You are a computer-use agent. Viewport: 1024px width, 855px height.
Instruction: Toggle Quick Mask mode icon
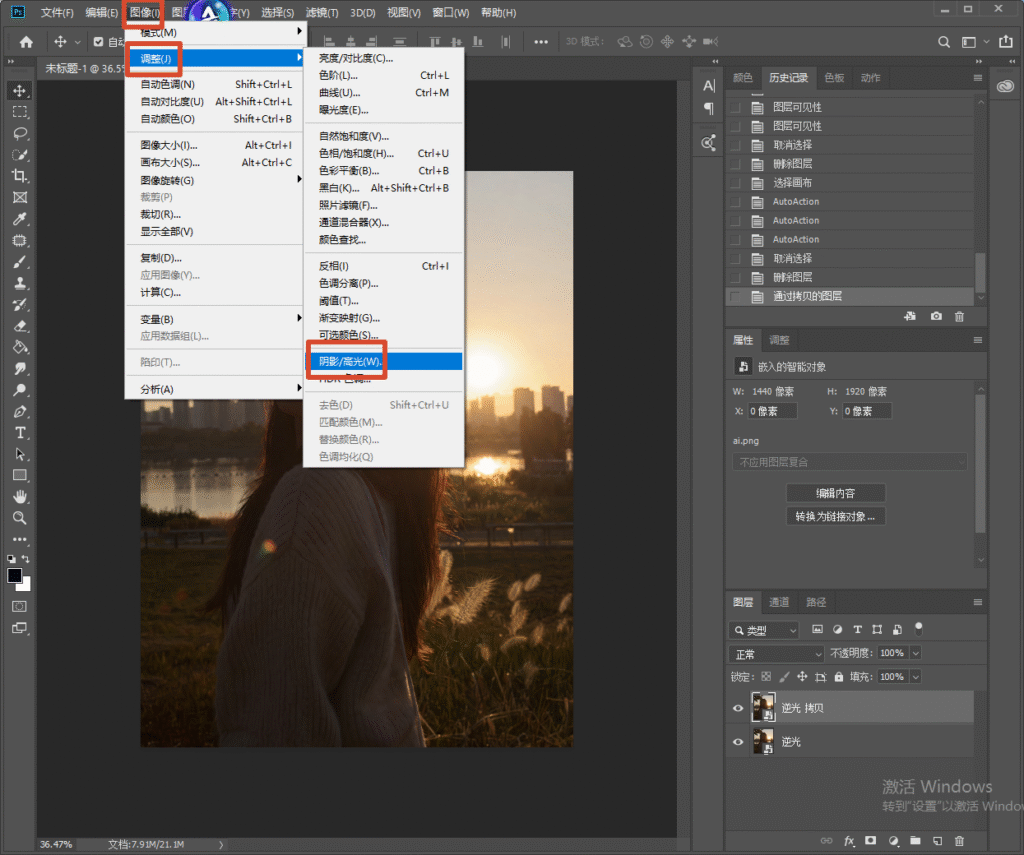click(20, 606)
